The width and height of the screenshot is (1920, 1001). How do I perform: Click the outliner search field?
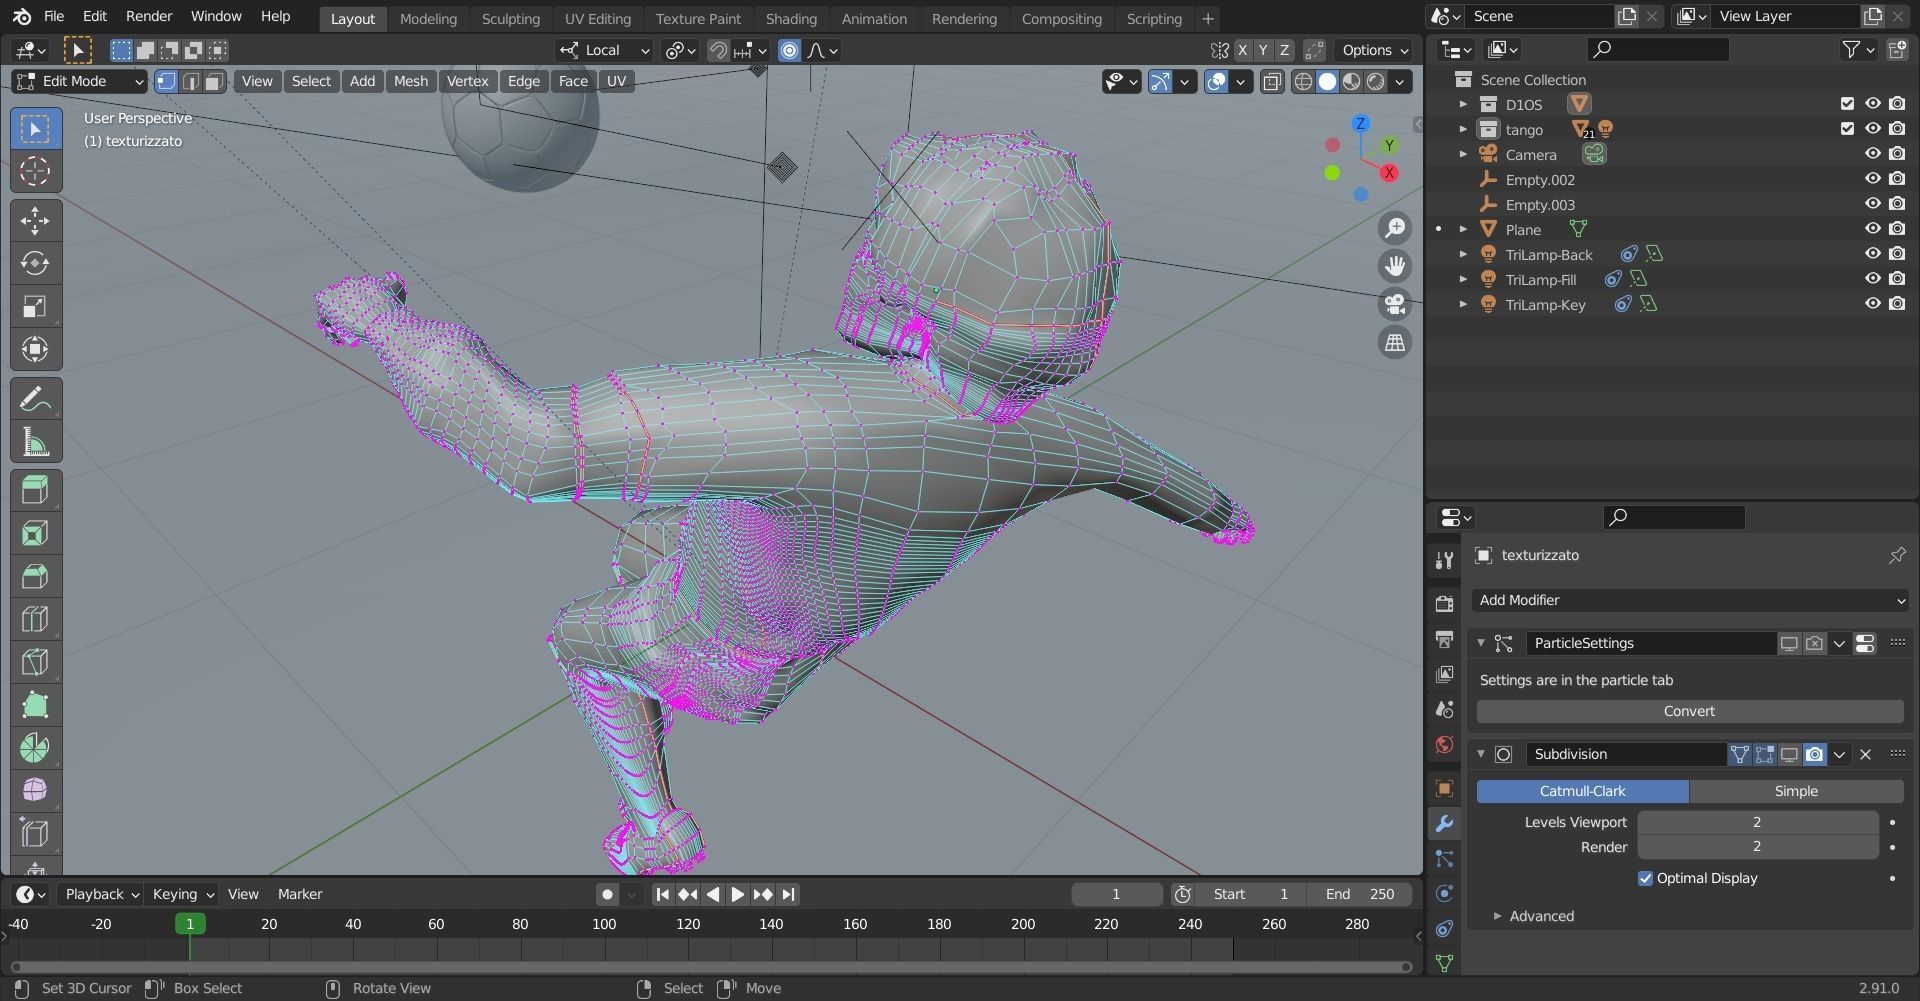1657,49
